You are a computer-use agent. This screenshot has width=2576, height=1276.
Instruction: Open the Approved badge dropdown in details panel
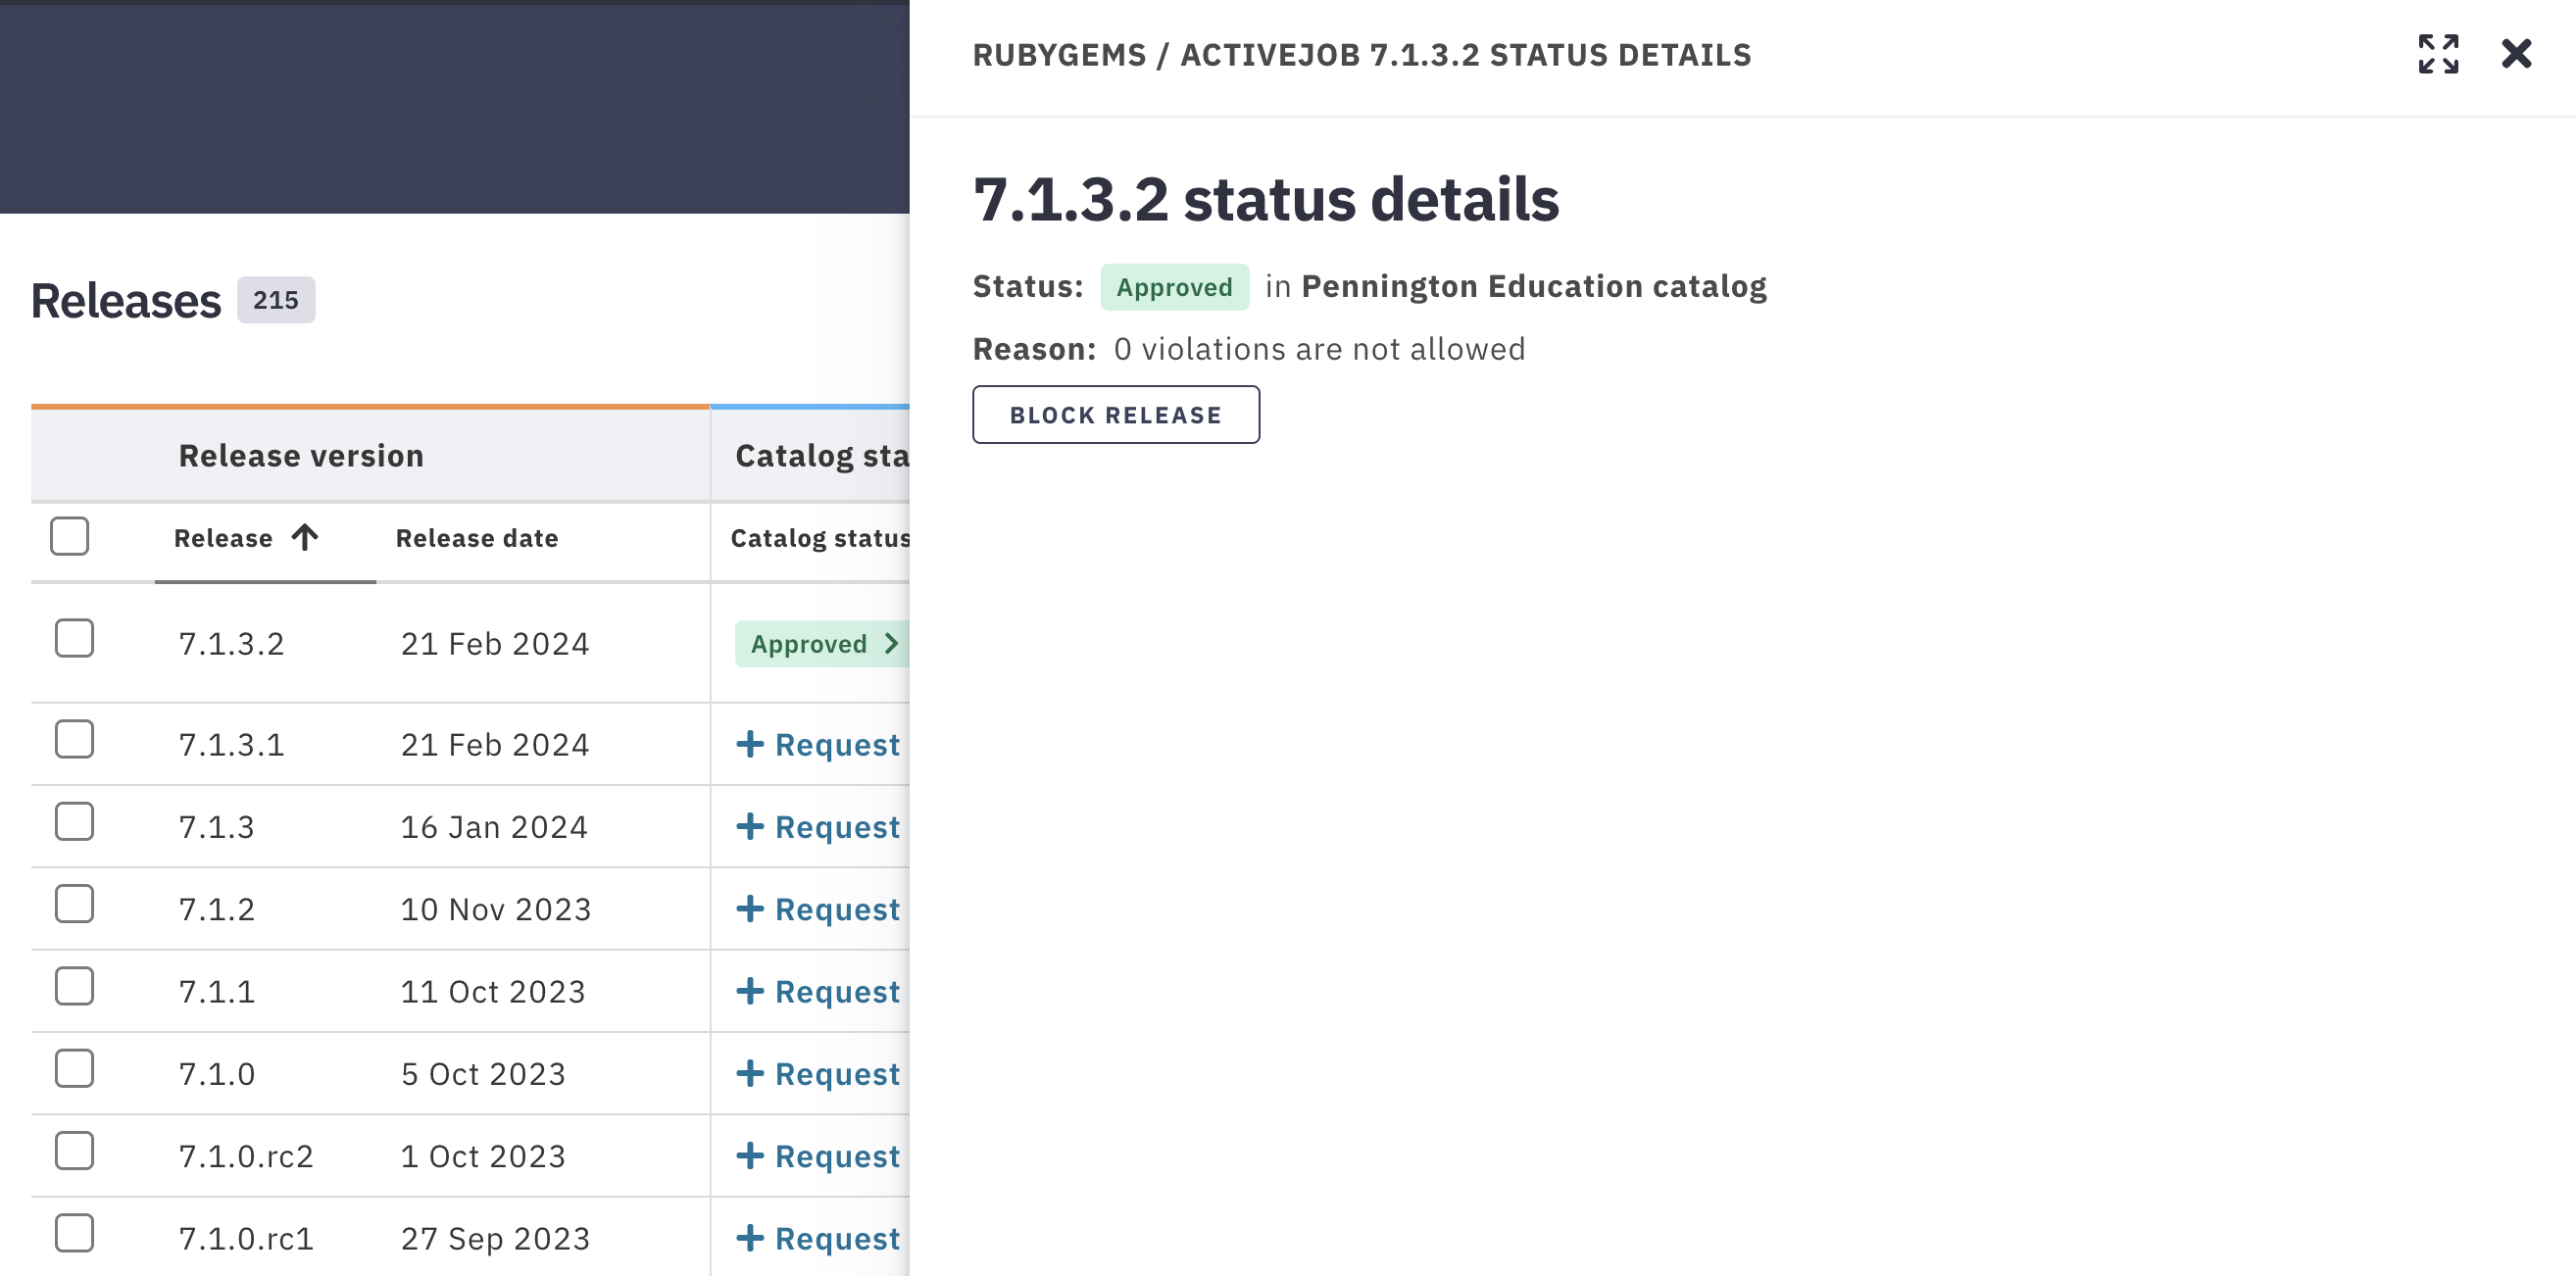click(x=1174, y=287)
